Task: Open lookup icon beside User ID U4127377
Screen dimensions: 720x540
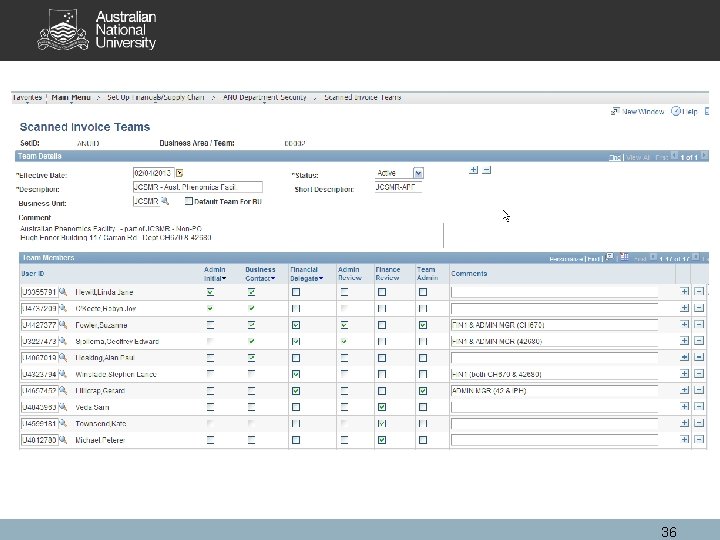Action: (x=63, y=325)
